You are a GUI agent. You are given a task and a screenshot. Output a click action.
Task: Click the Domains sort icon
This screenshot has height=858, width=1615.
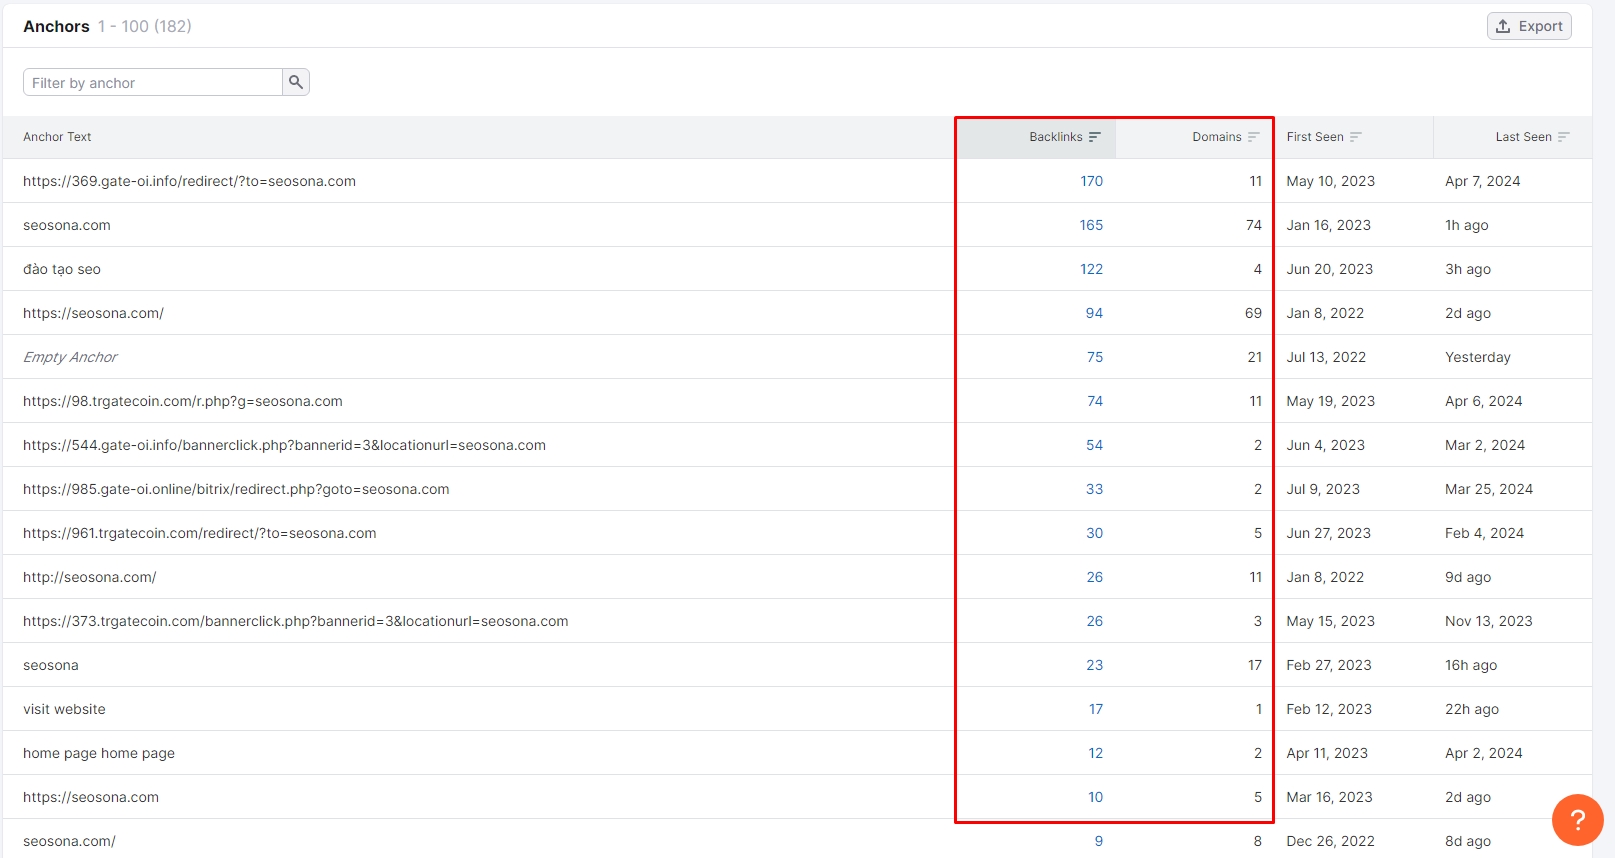coord(1253,137)
